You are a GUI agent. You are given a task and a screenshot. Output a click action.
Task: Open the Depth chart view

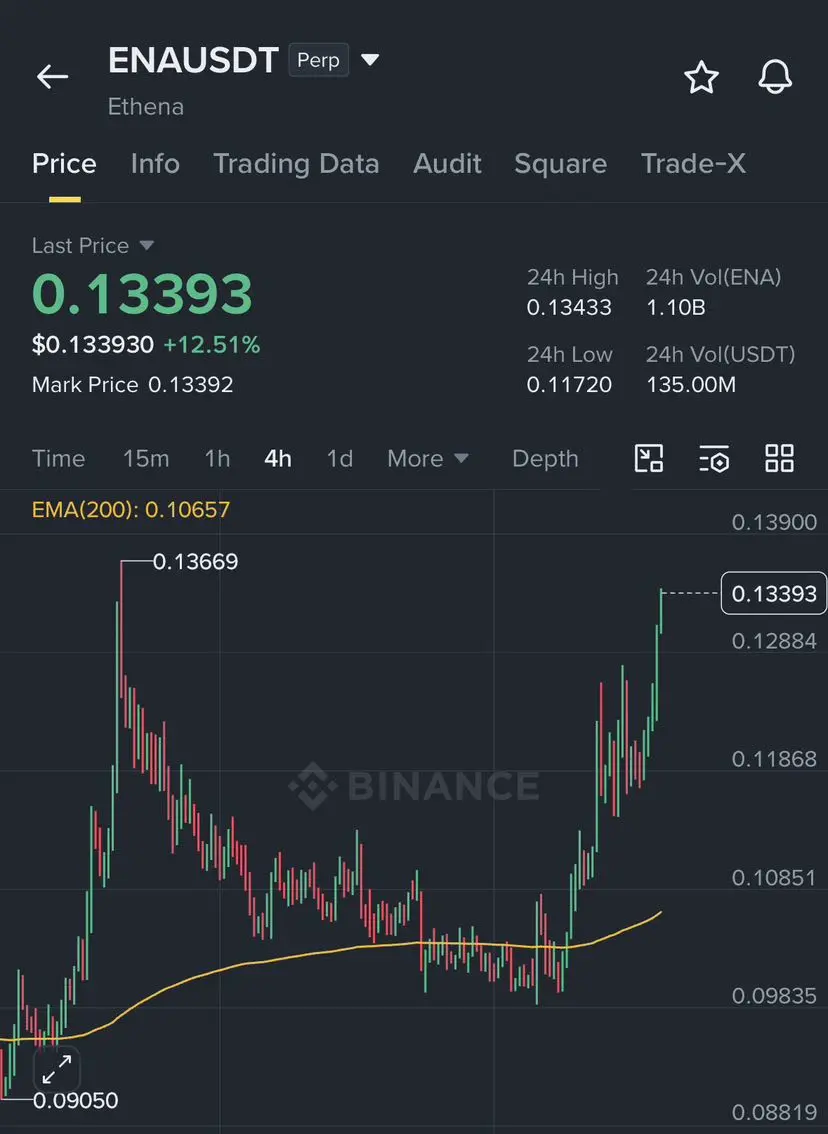(545, 459)
